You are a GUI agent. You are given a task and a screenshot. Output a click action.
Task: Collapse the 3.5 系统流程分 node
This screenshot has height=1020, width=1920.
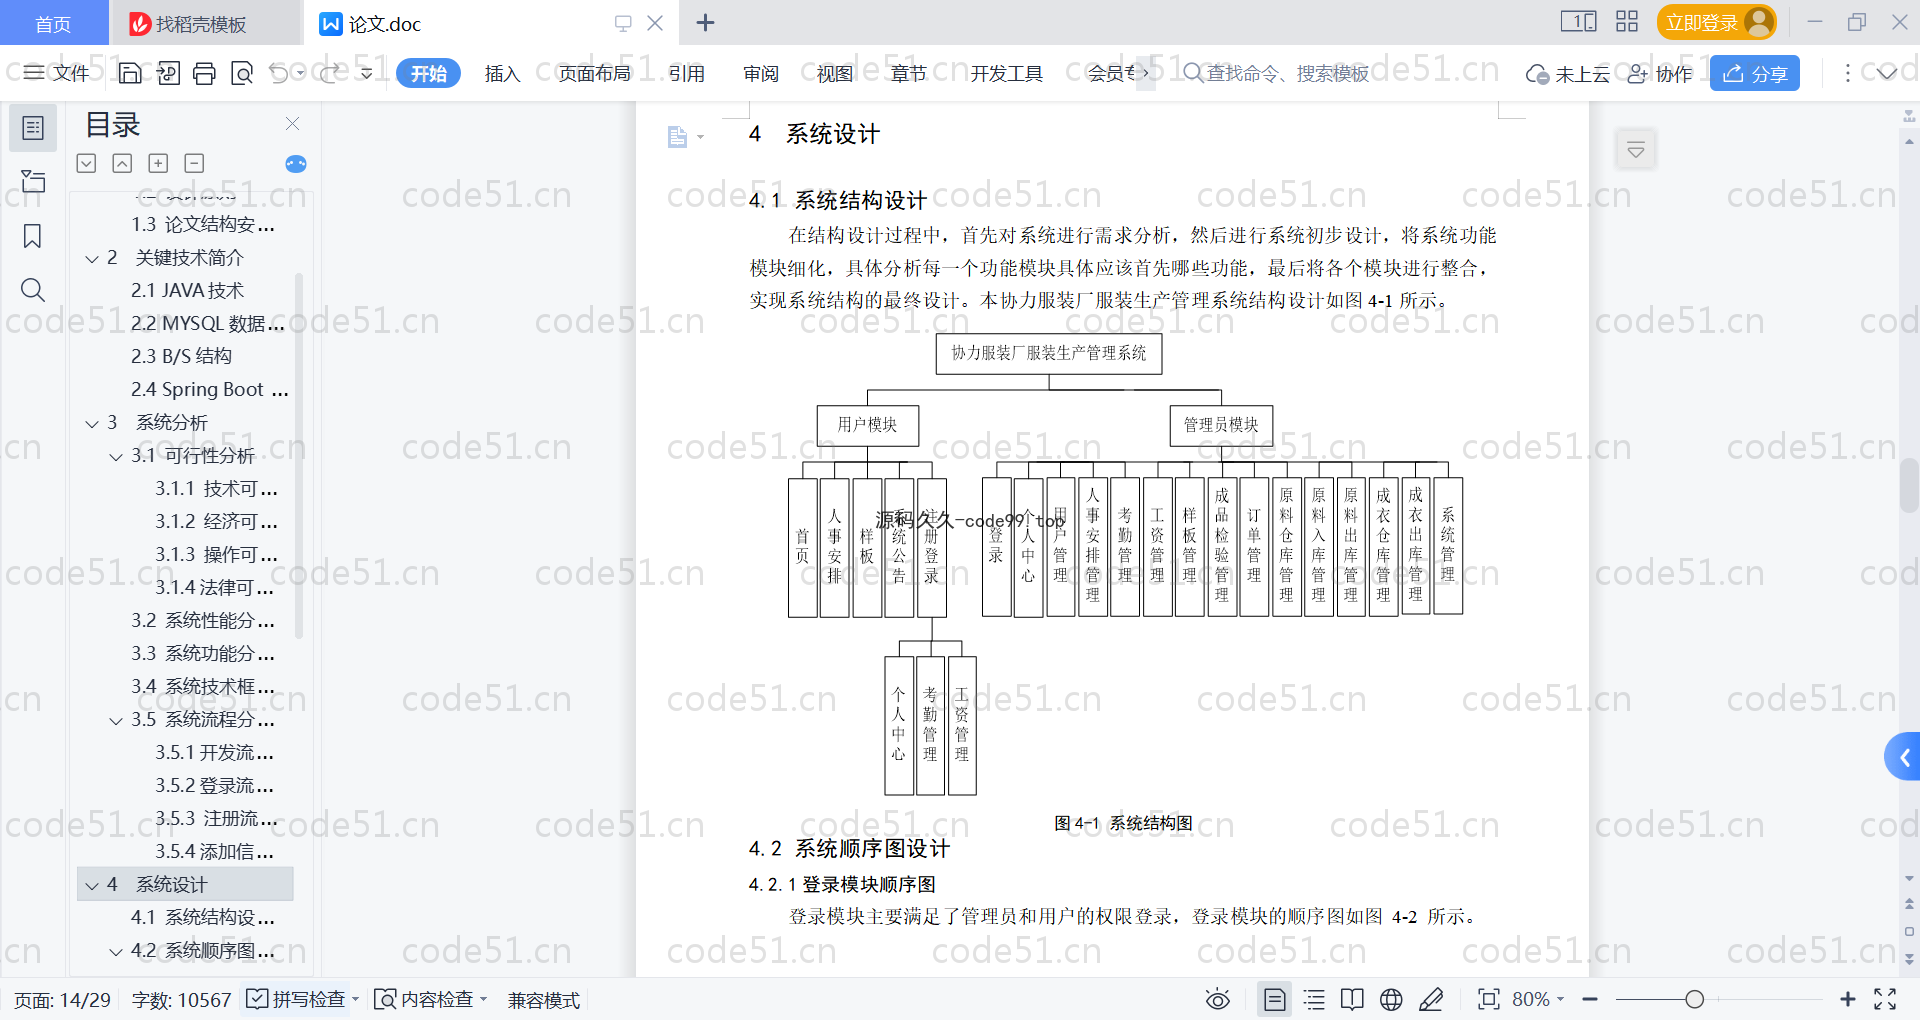pos(116,721)
